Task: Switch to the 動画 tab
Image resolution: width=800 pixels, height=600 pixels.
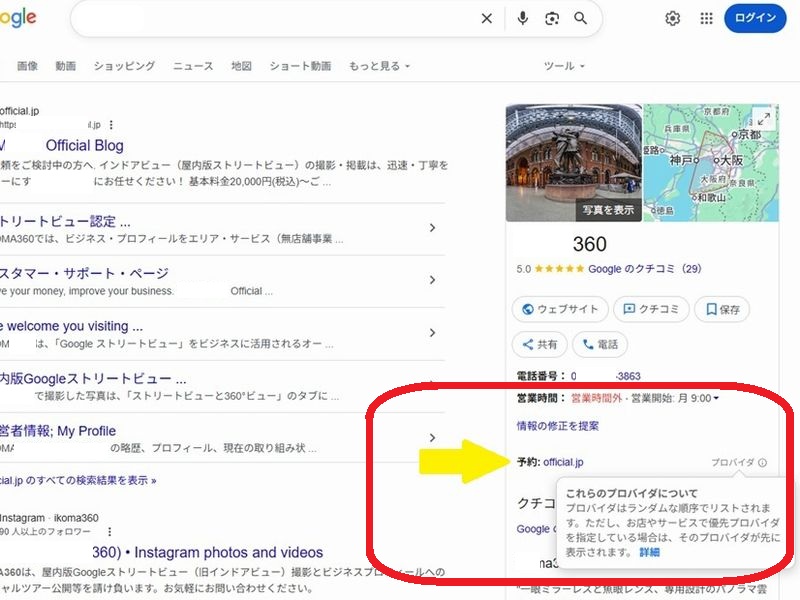Action: click(65, 66)
